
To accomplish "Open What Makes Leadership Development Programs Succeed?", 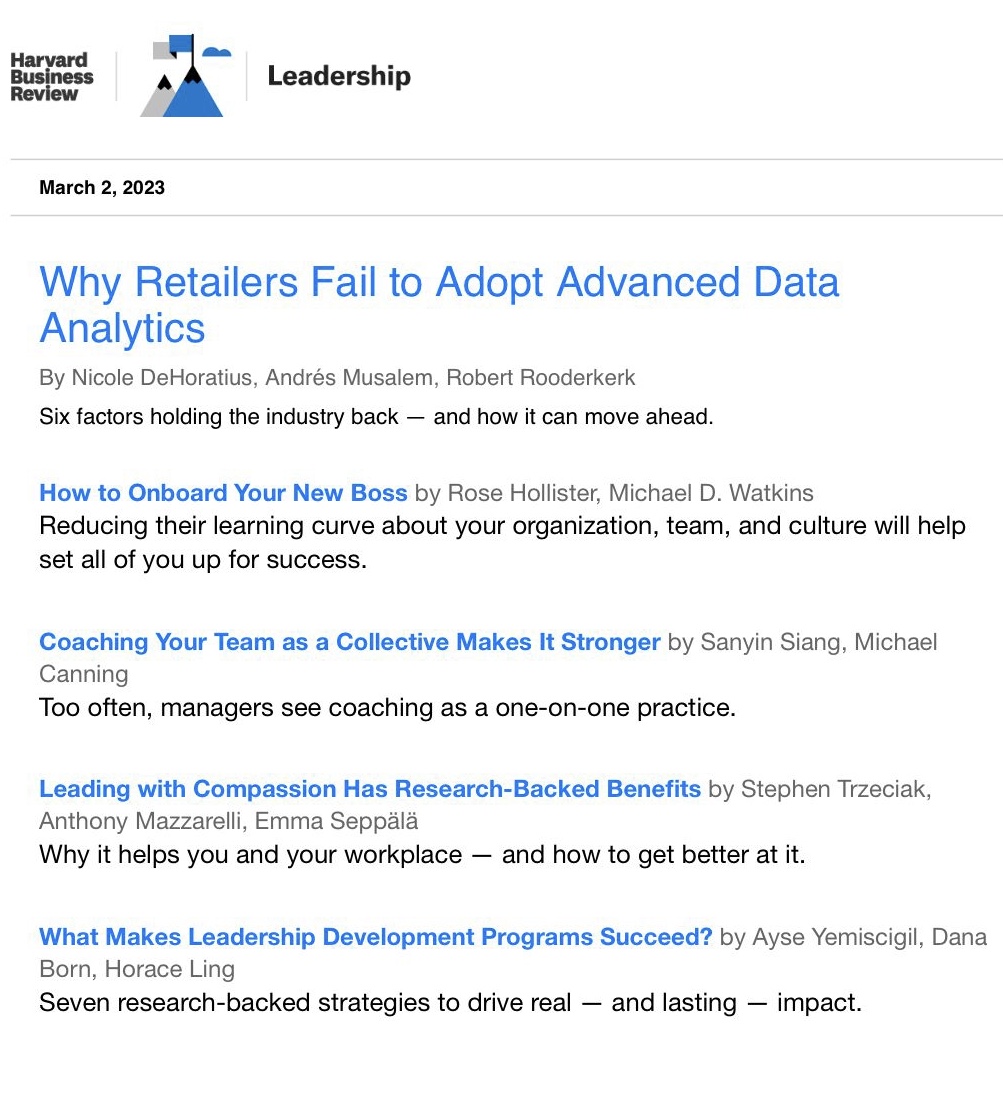I will tap(376, 936).
